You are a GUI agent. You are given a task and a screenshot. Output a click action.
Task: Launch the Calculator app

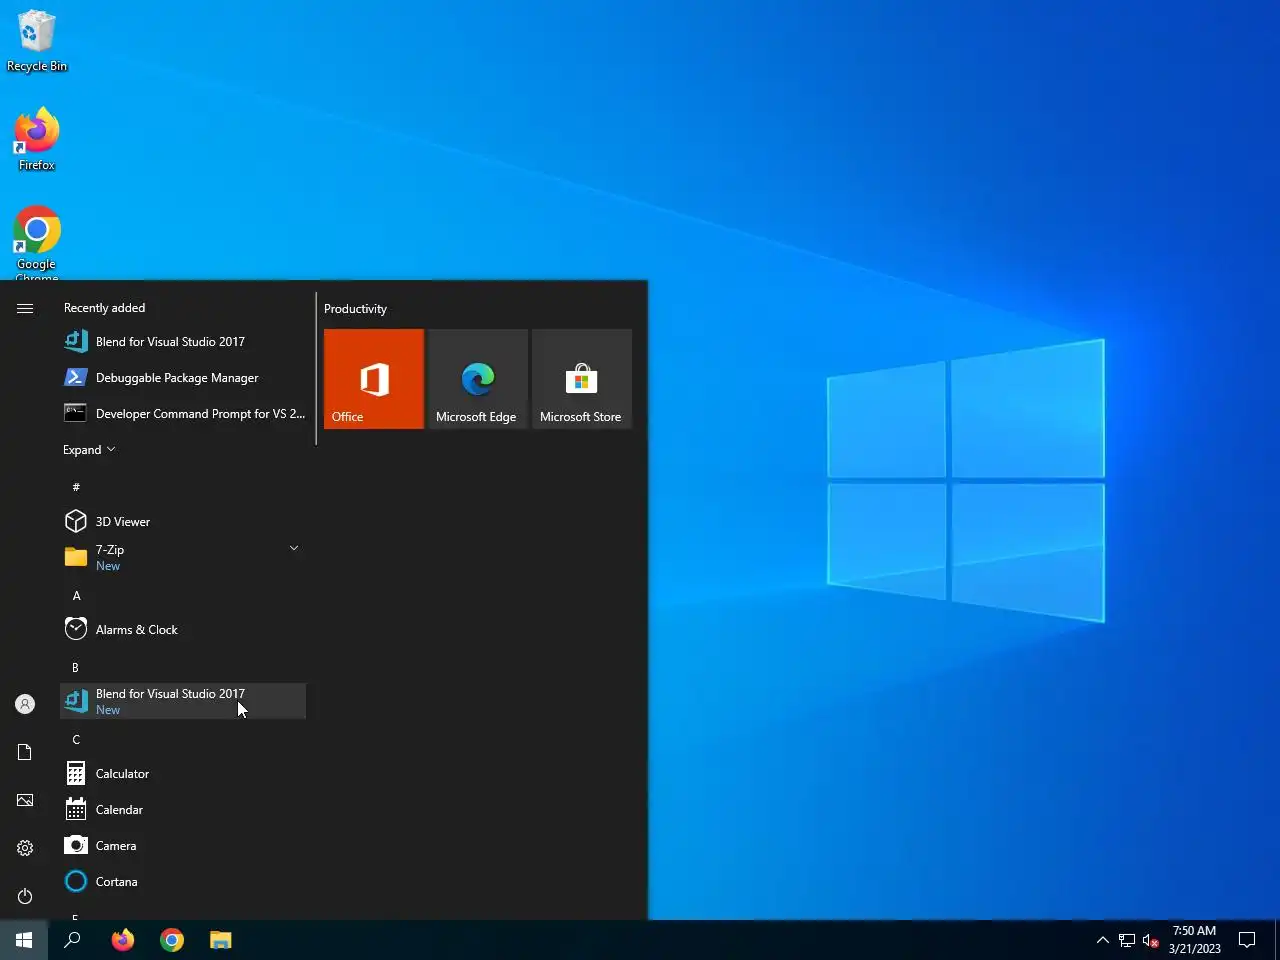(x=183, y=774)
